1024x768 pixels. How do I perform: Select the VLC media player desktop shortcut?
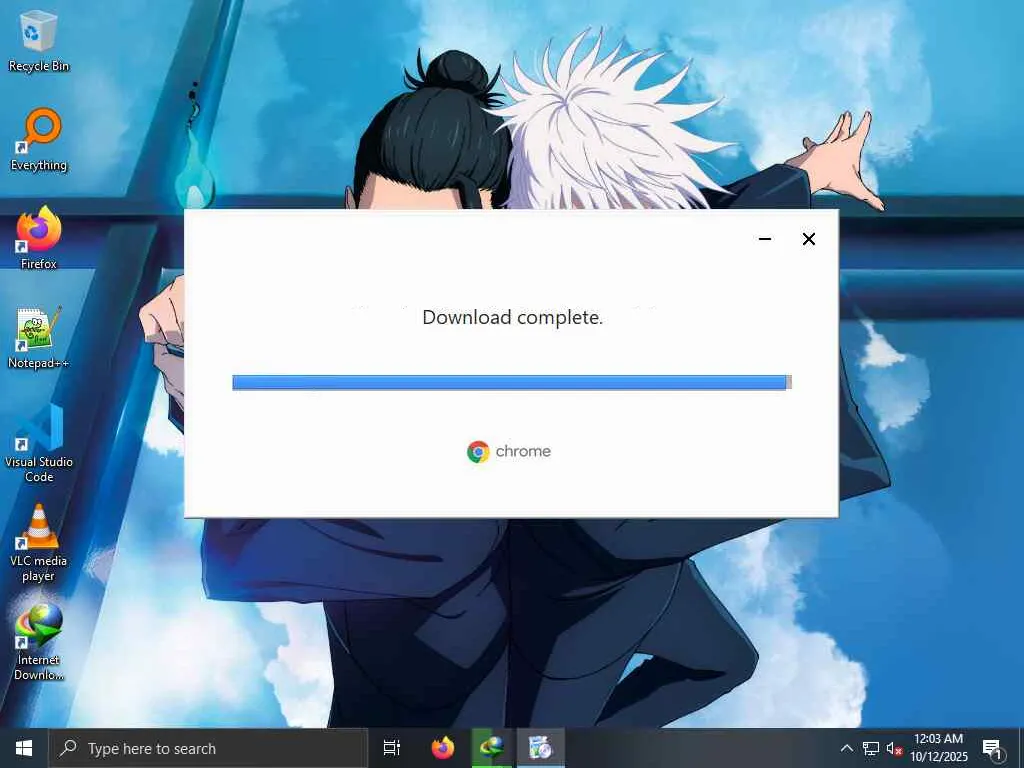tap(39, 543)
